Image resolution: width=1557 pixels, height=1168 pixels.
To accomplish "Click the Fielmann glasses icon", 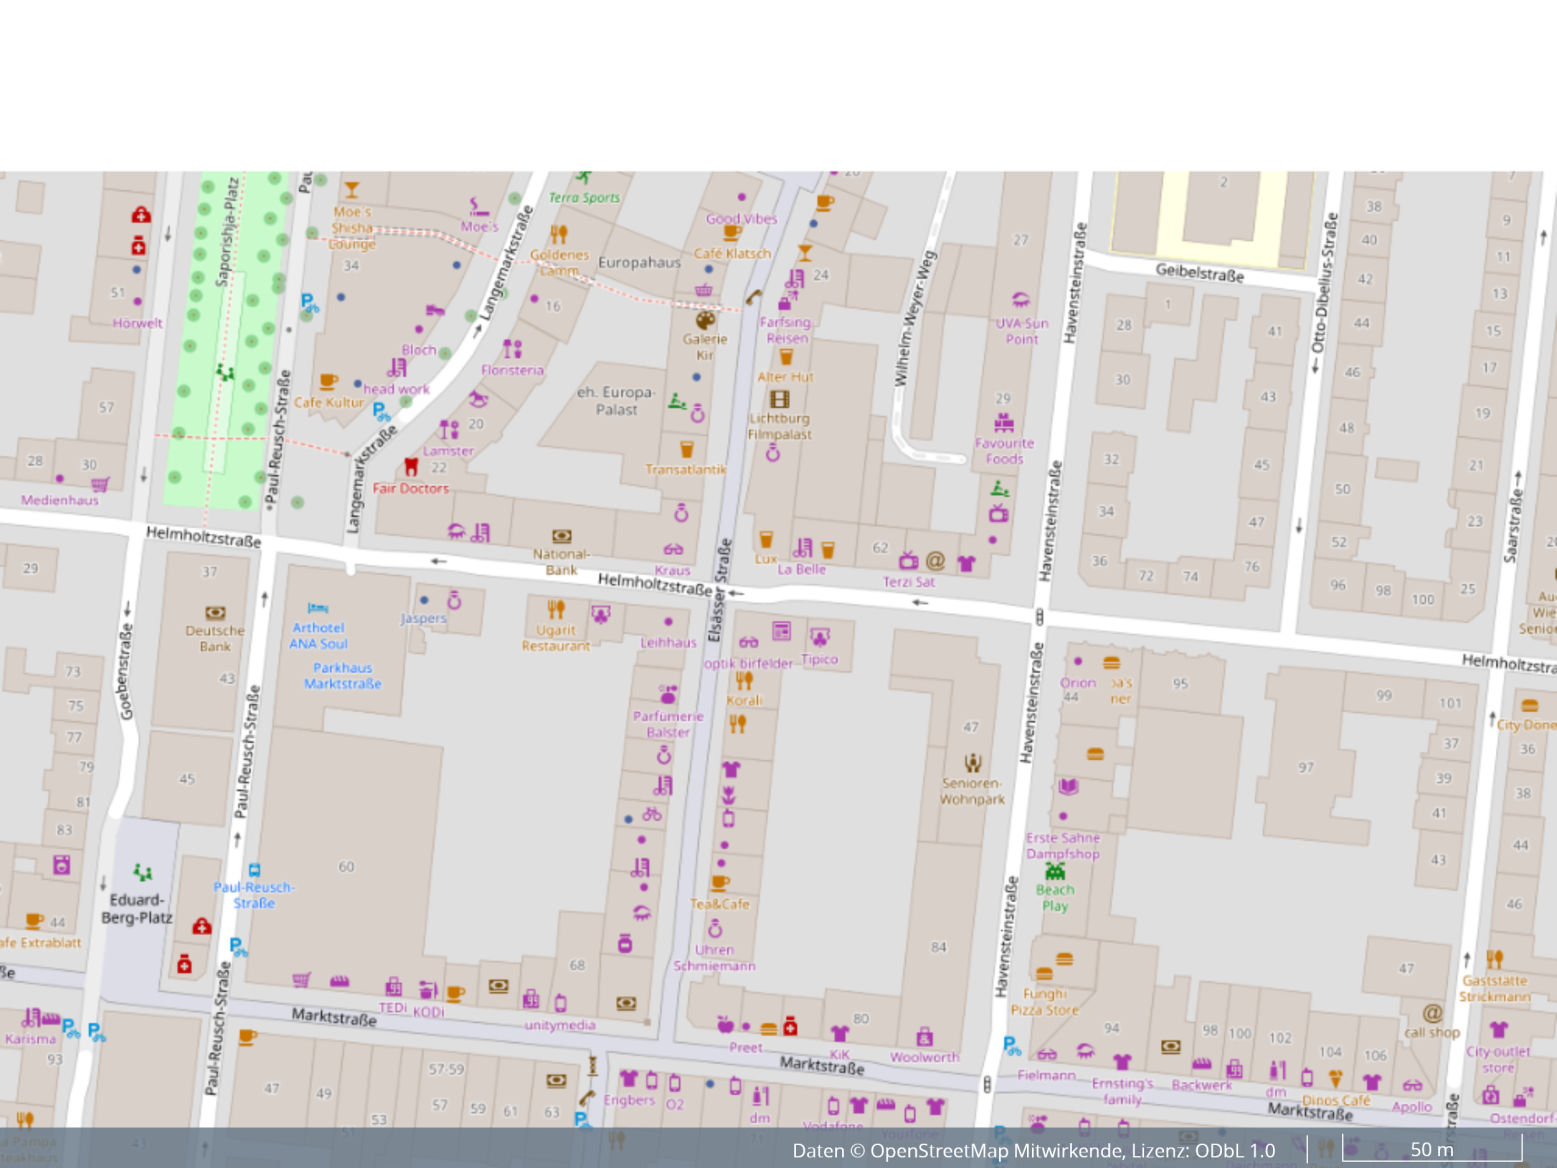I will 1047,1054.
